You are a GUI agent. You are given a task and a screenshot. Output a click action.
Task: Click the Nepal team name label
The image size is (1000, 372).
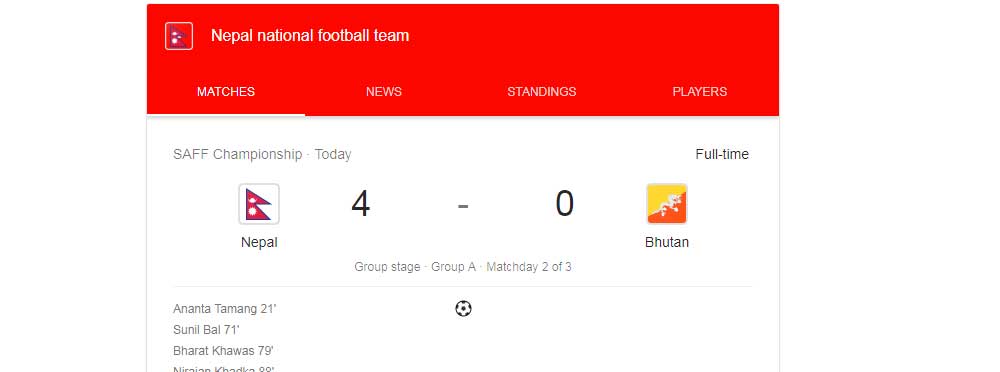[259, 243]
